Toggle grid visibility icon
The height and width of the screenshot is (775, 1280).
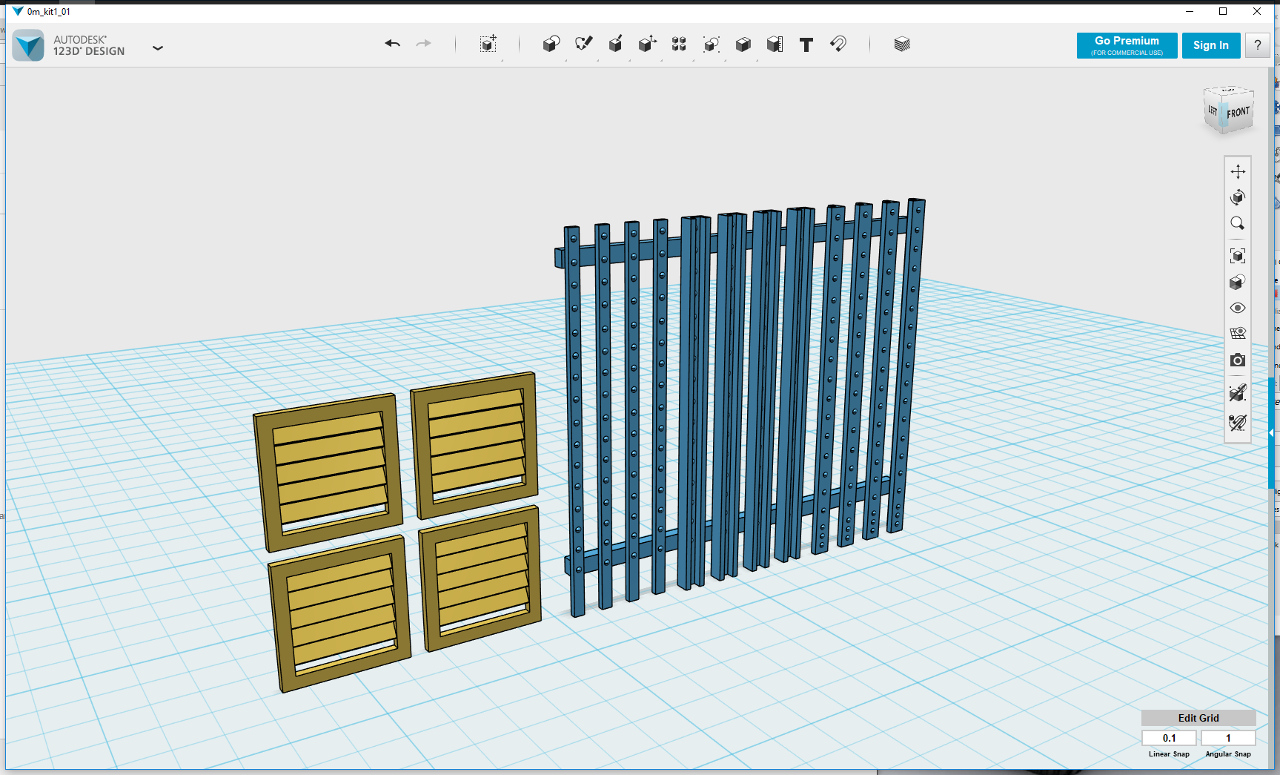click(1238, 334)
